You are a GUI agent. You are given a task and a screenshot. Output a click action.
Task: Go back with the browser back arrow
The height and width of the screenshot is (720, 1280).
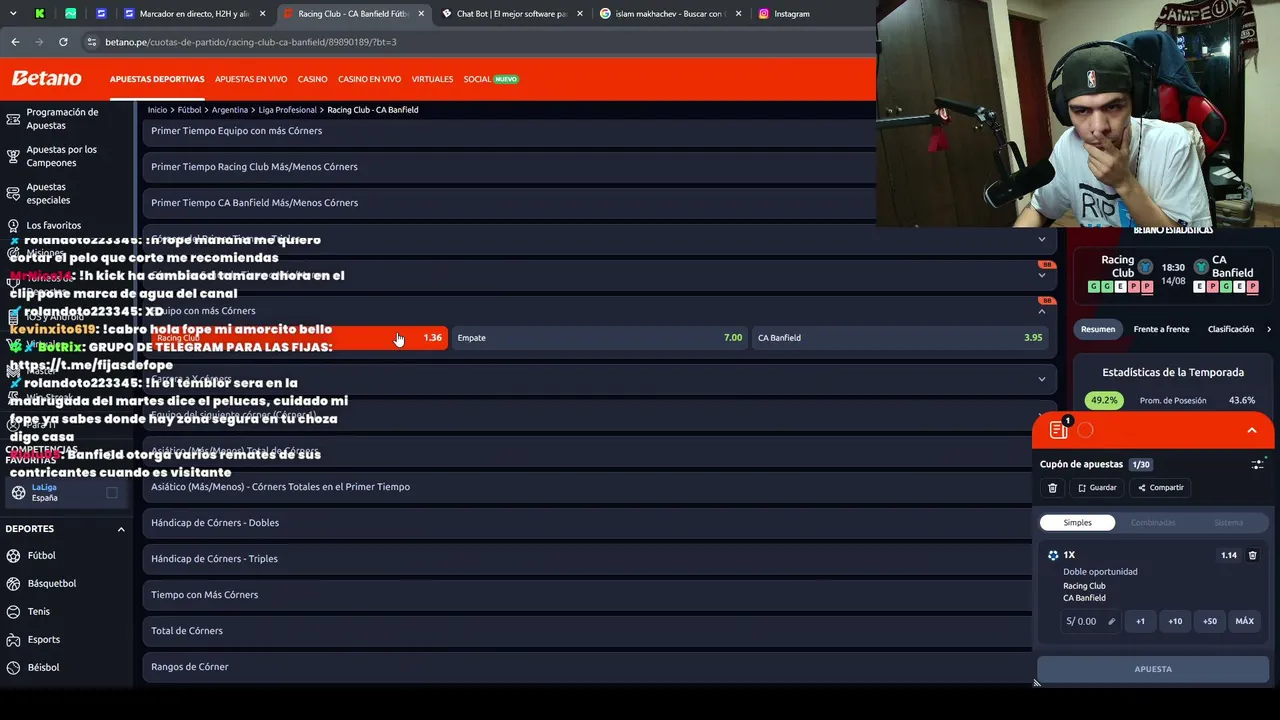tap(15, 42)
